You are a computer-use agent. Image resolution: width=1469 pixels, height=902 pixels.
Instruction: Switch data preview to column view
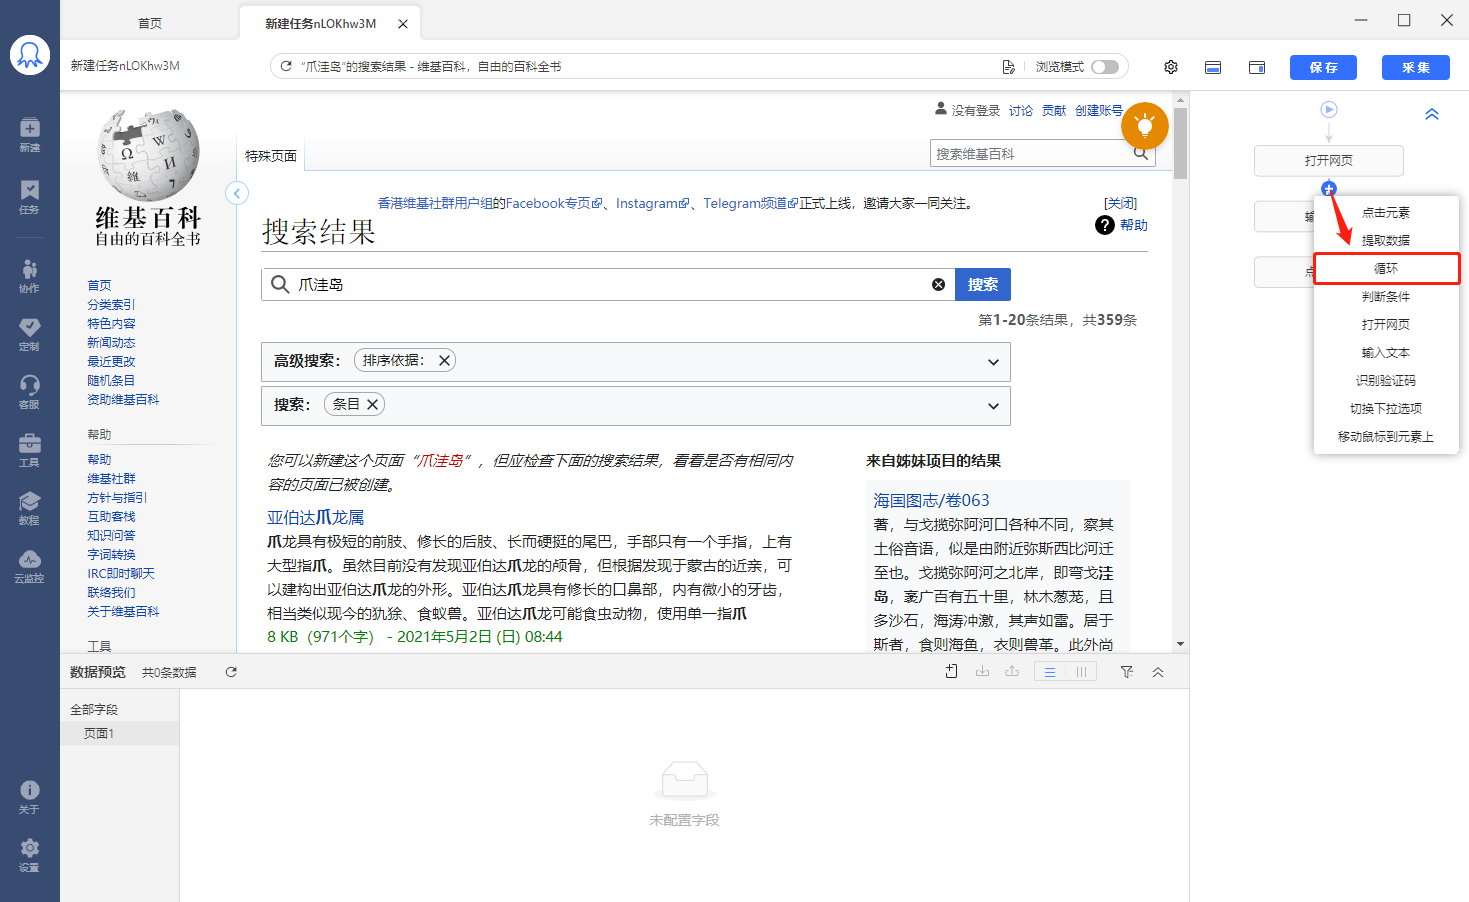click(1081, 672)
